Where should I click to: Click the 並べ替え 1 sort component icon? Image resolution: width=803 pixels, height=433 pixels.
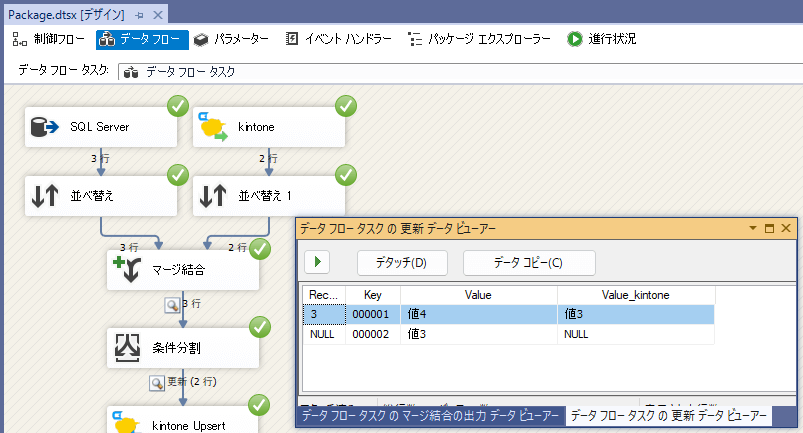point(213,196)
